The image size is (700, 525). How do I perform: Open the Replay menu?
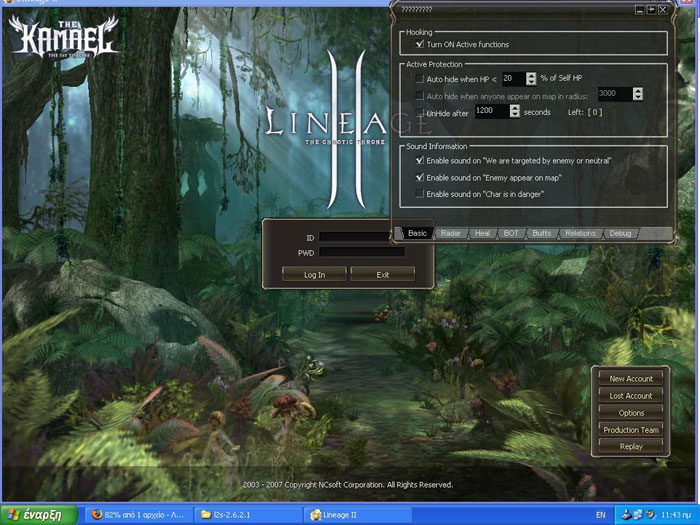coord(631,446)
